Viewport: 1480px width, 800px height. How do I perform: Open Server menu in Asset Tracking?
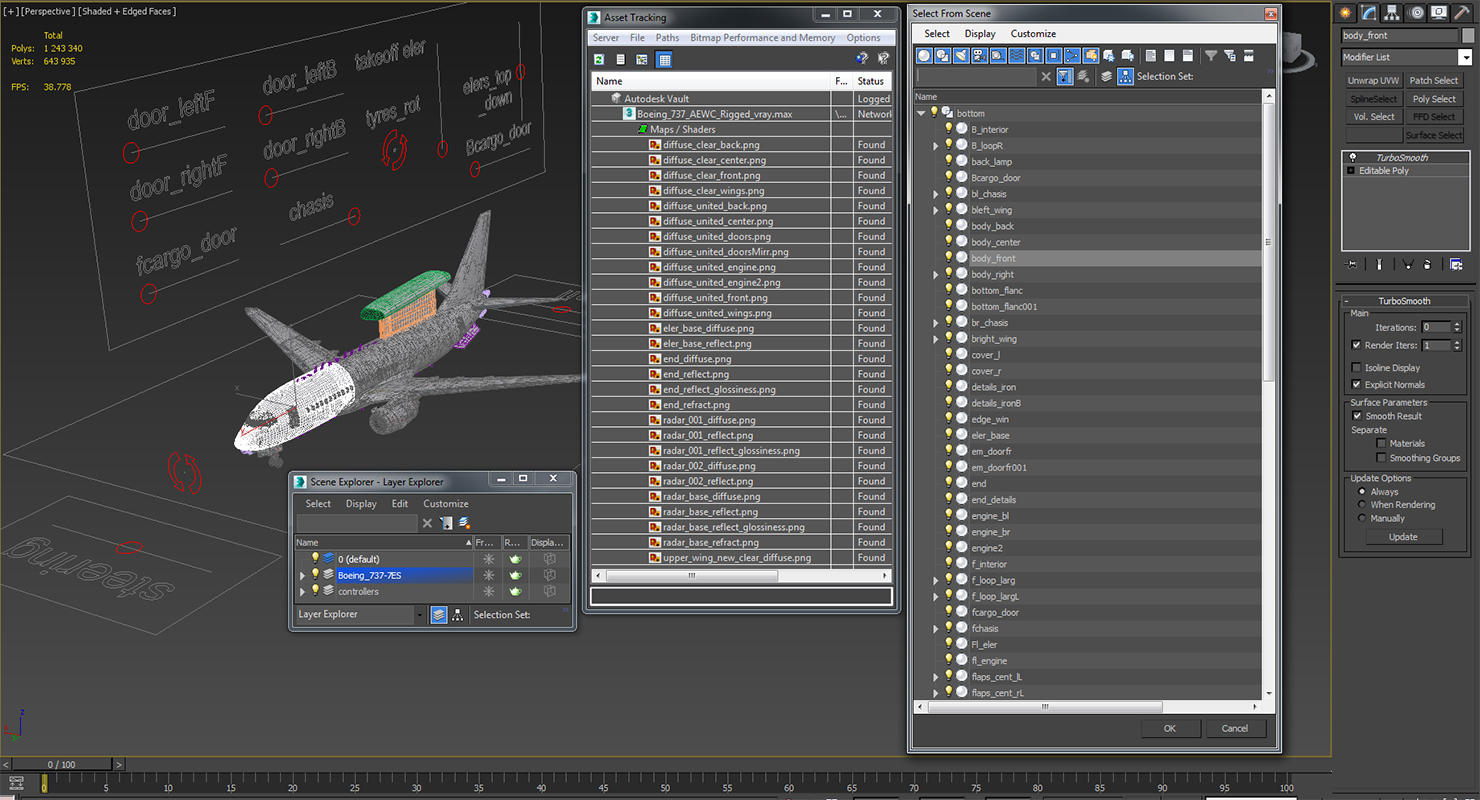click(606, 38)
